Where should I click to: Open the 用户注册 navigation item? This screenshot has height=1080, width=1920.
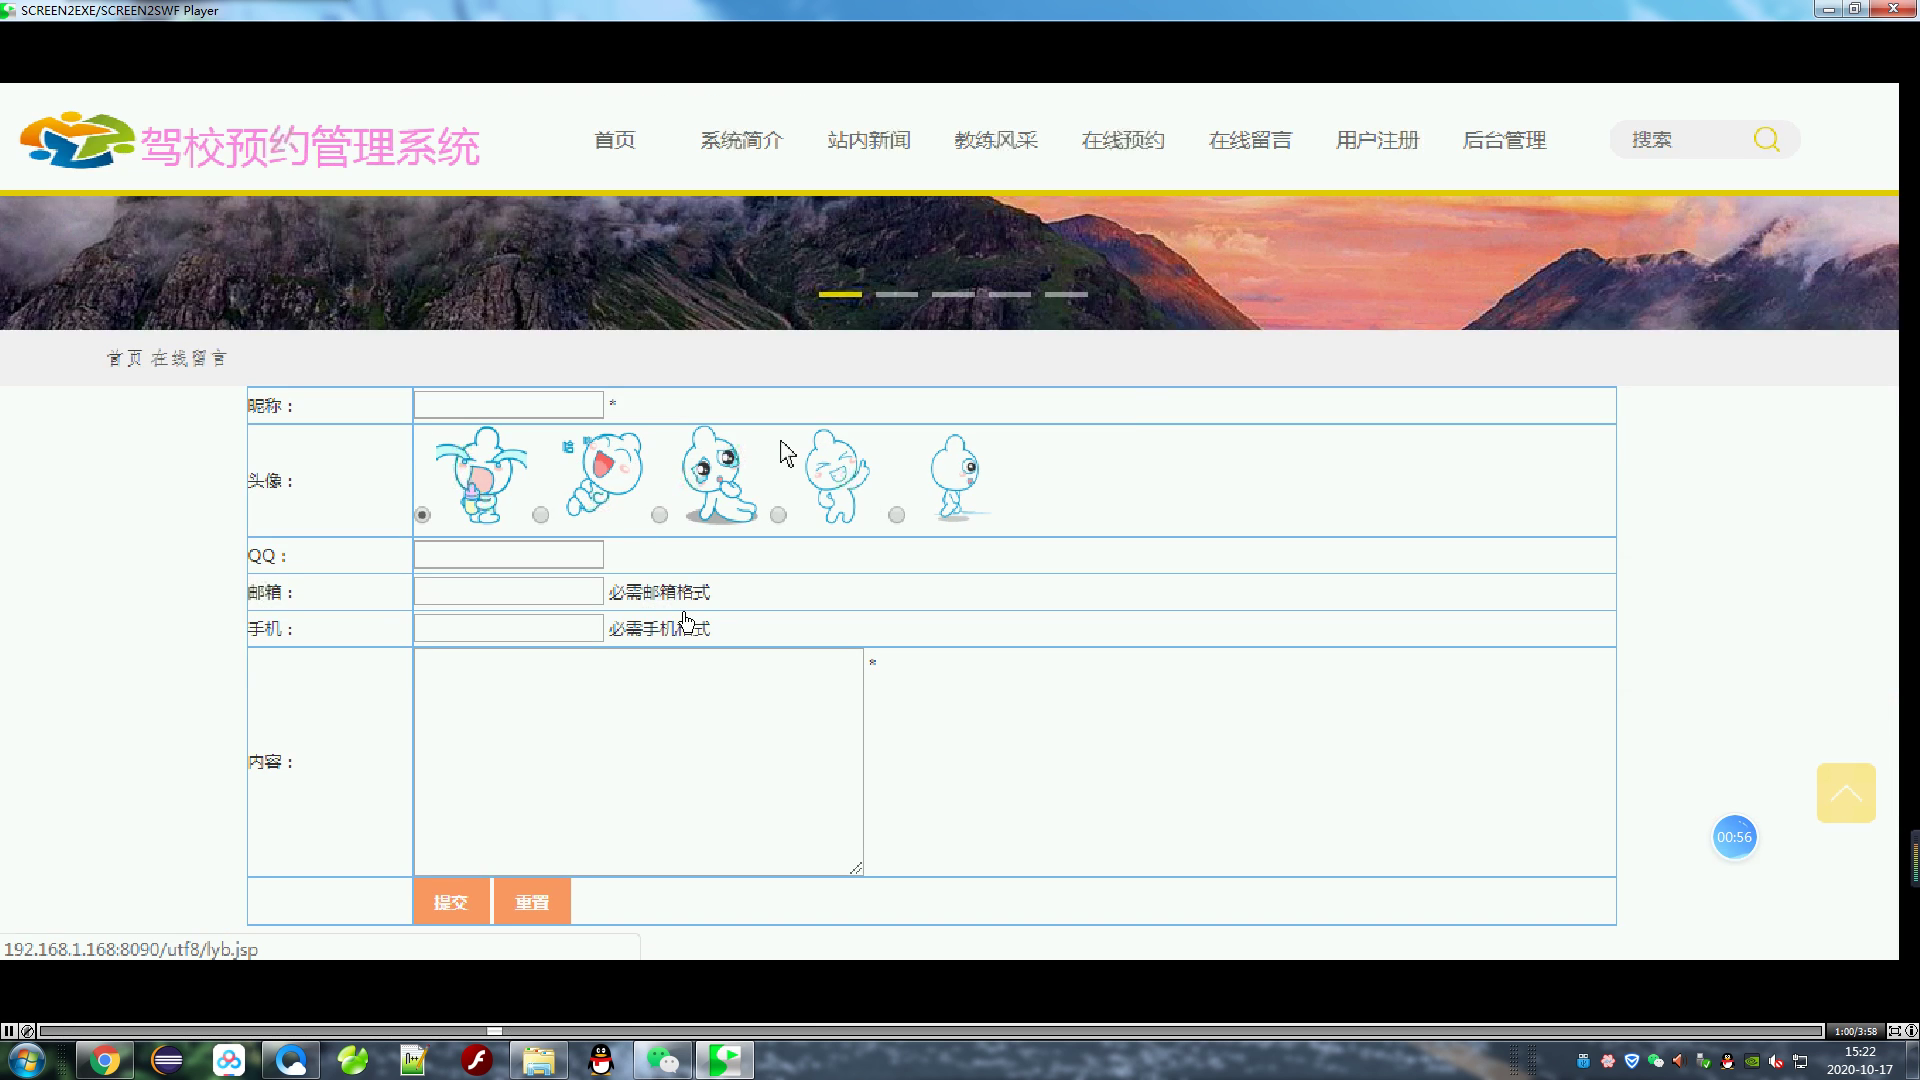[1377, 140]
